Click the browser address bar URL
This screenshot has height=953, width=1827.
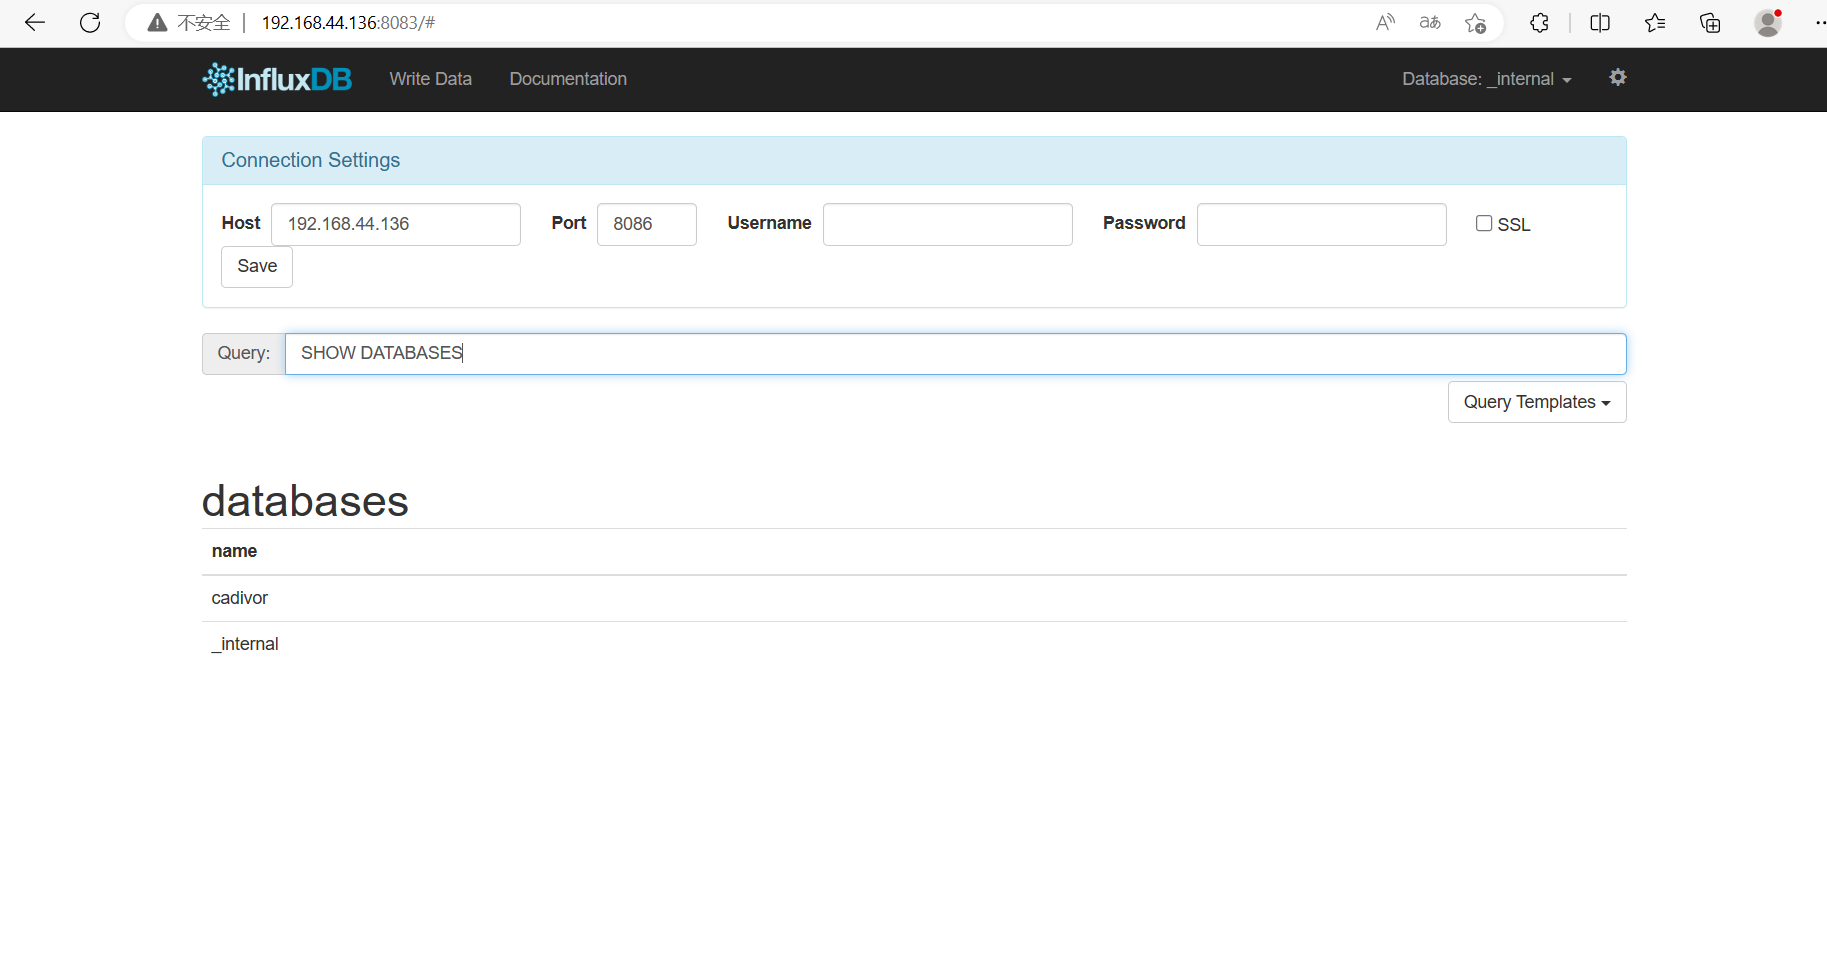pyautogui.click(x=348, y=23)
